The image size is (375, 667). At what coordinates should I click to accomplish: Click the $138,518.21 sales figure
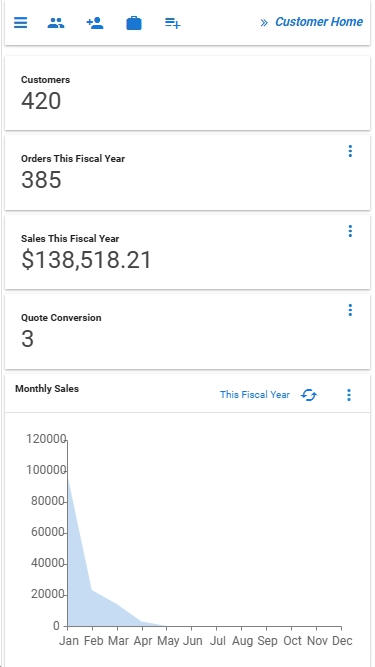click(86, 260)
